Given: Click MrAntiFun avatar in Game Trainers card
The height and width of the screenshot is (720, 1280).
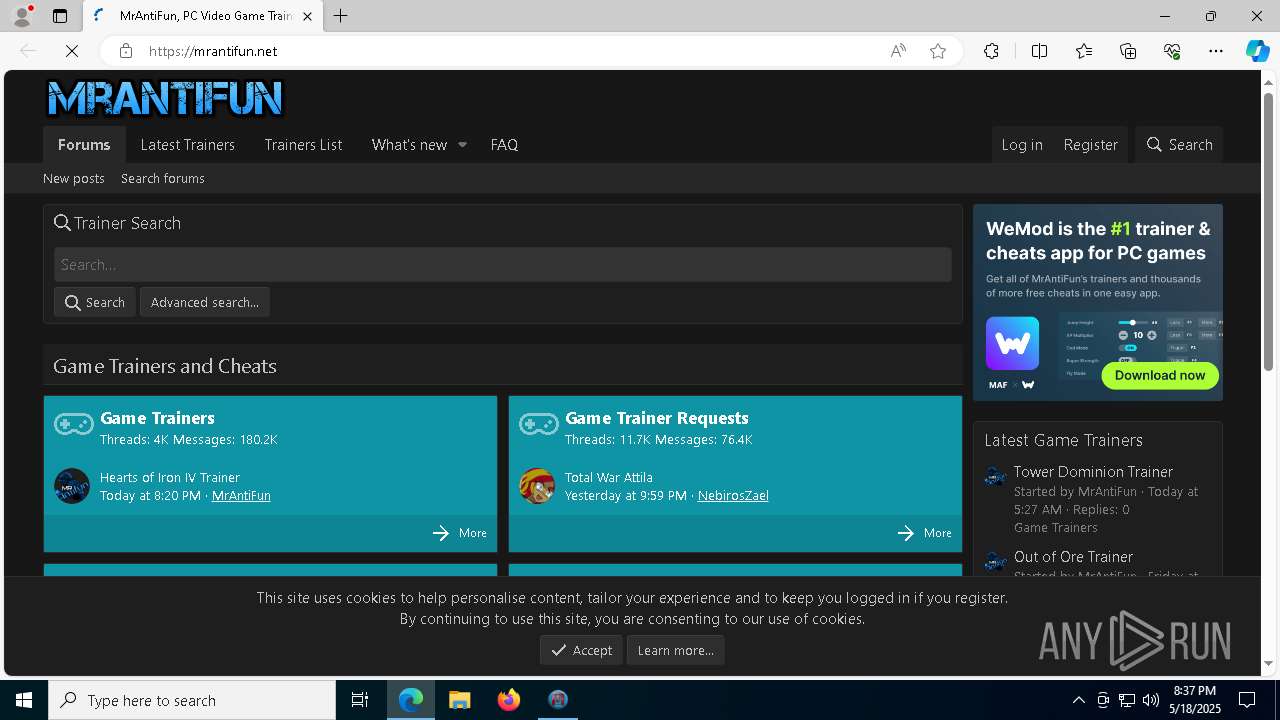Looking at the screenshot, I should 72,486.
